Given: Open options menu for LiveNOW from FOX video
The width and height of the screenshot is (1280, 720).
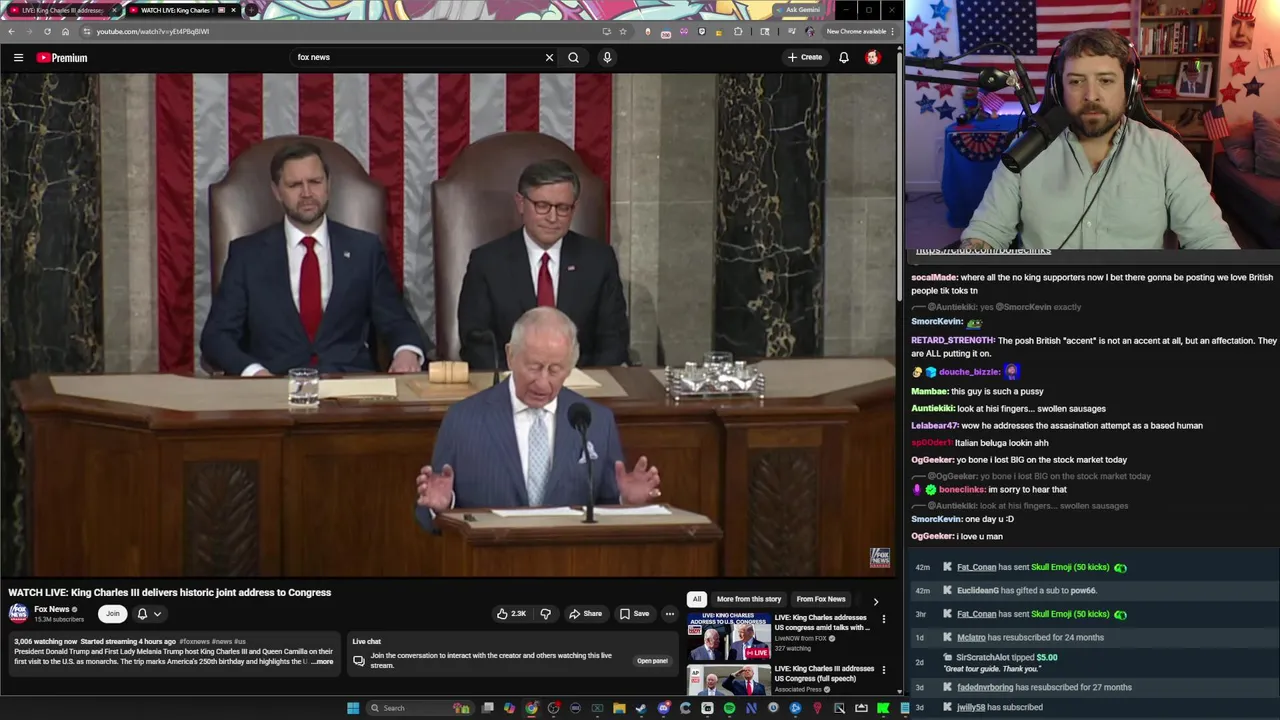Looking at the screenshot, I should (884, 620).
